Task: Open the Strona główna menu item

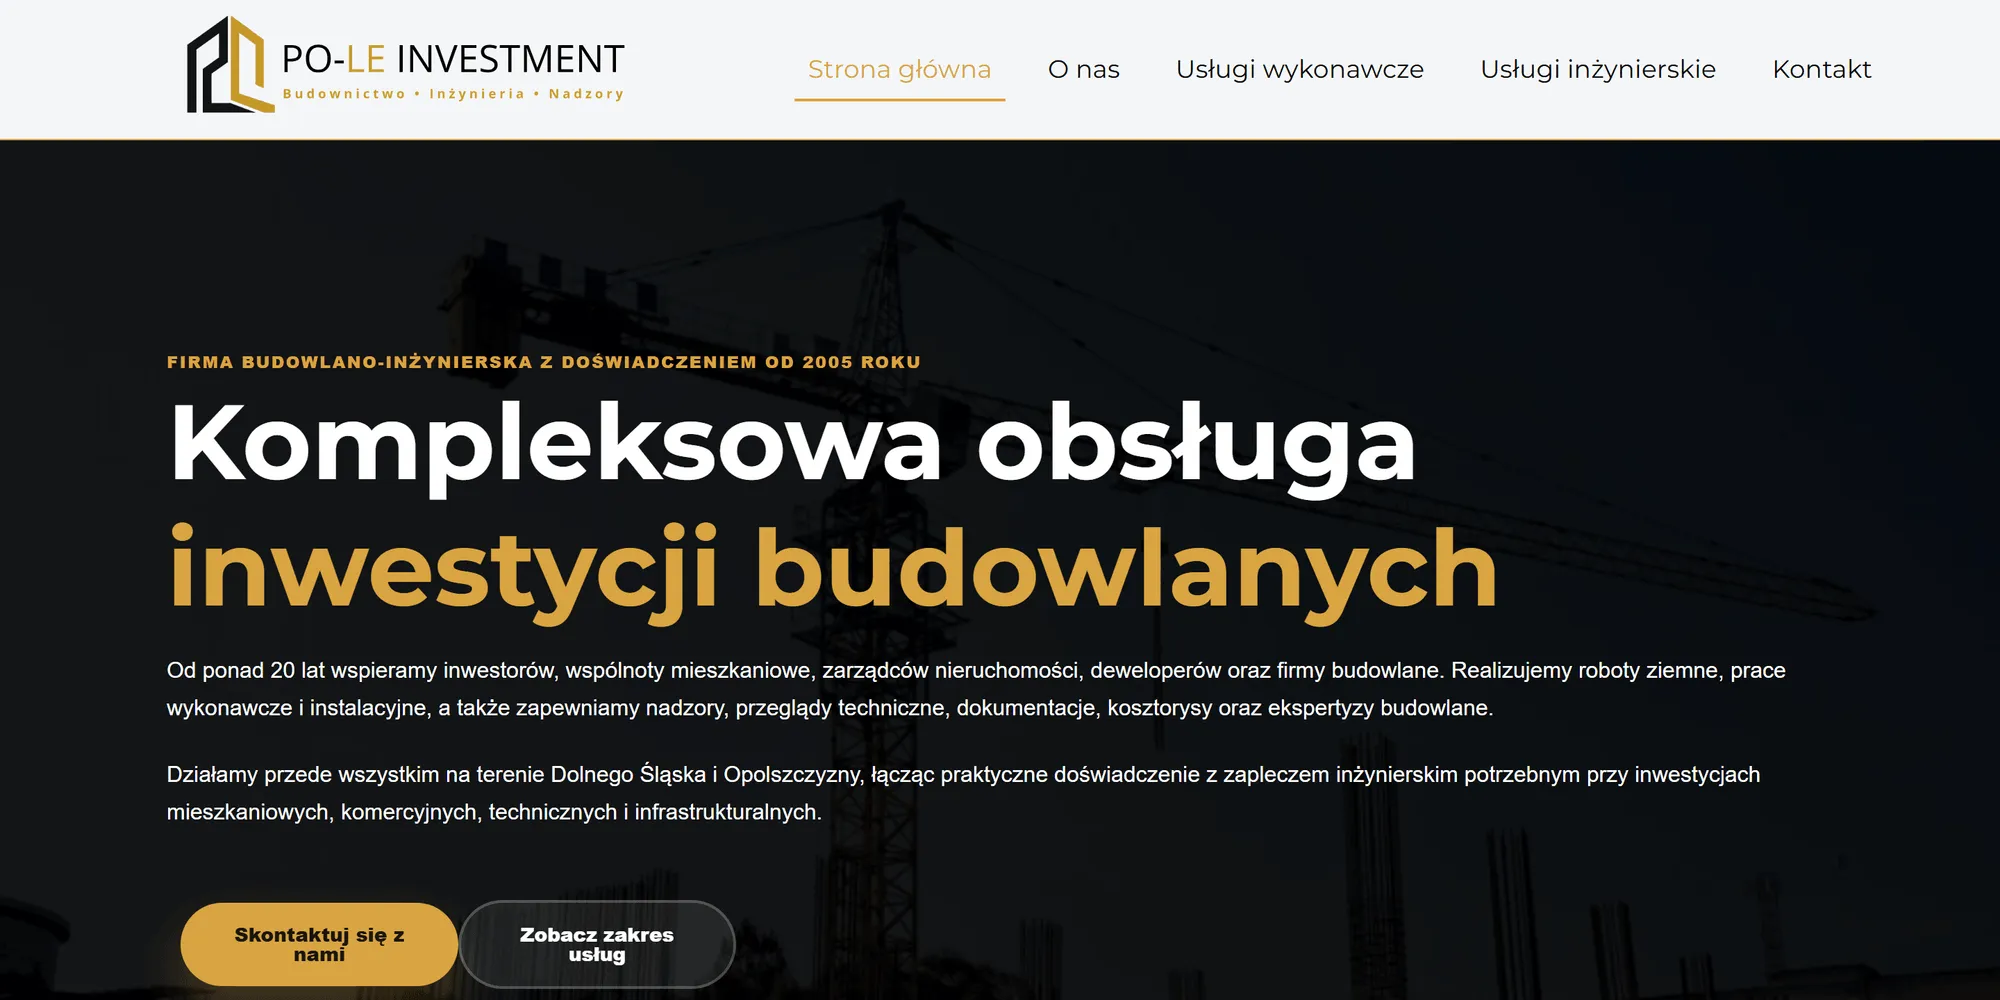Action: click(900, 69)
